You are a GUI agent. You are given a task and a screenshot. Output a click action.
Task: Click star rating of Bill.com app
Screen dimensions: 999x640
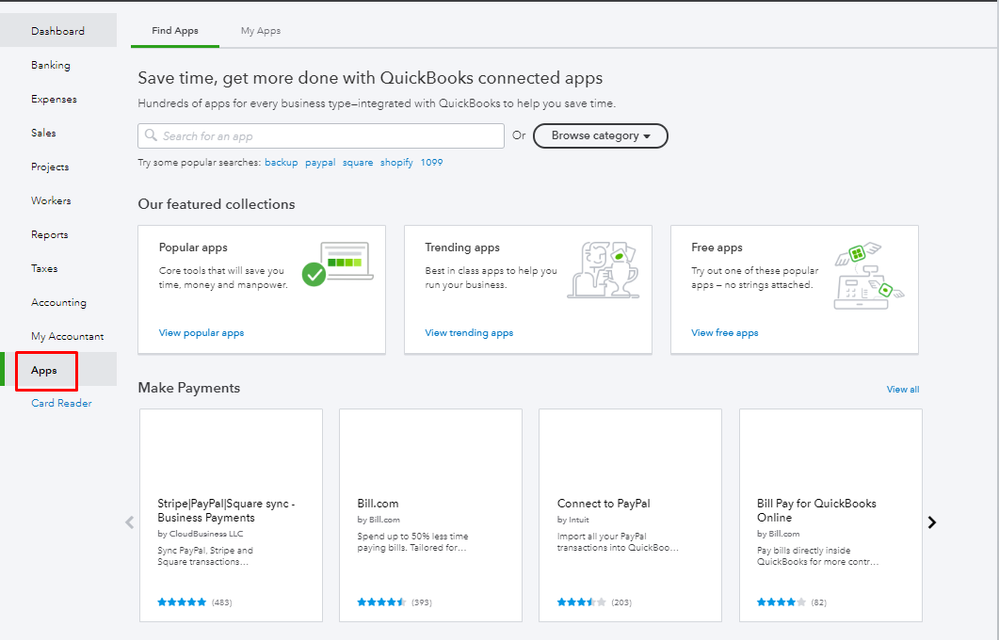(x=382, y=602)
